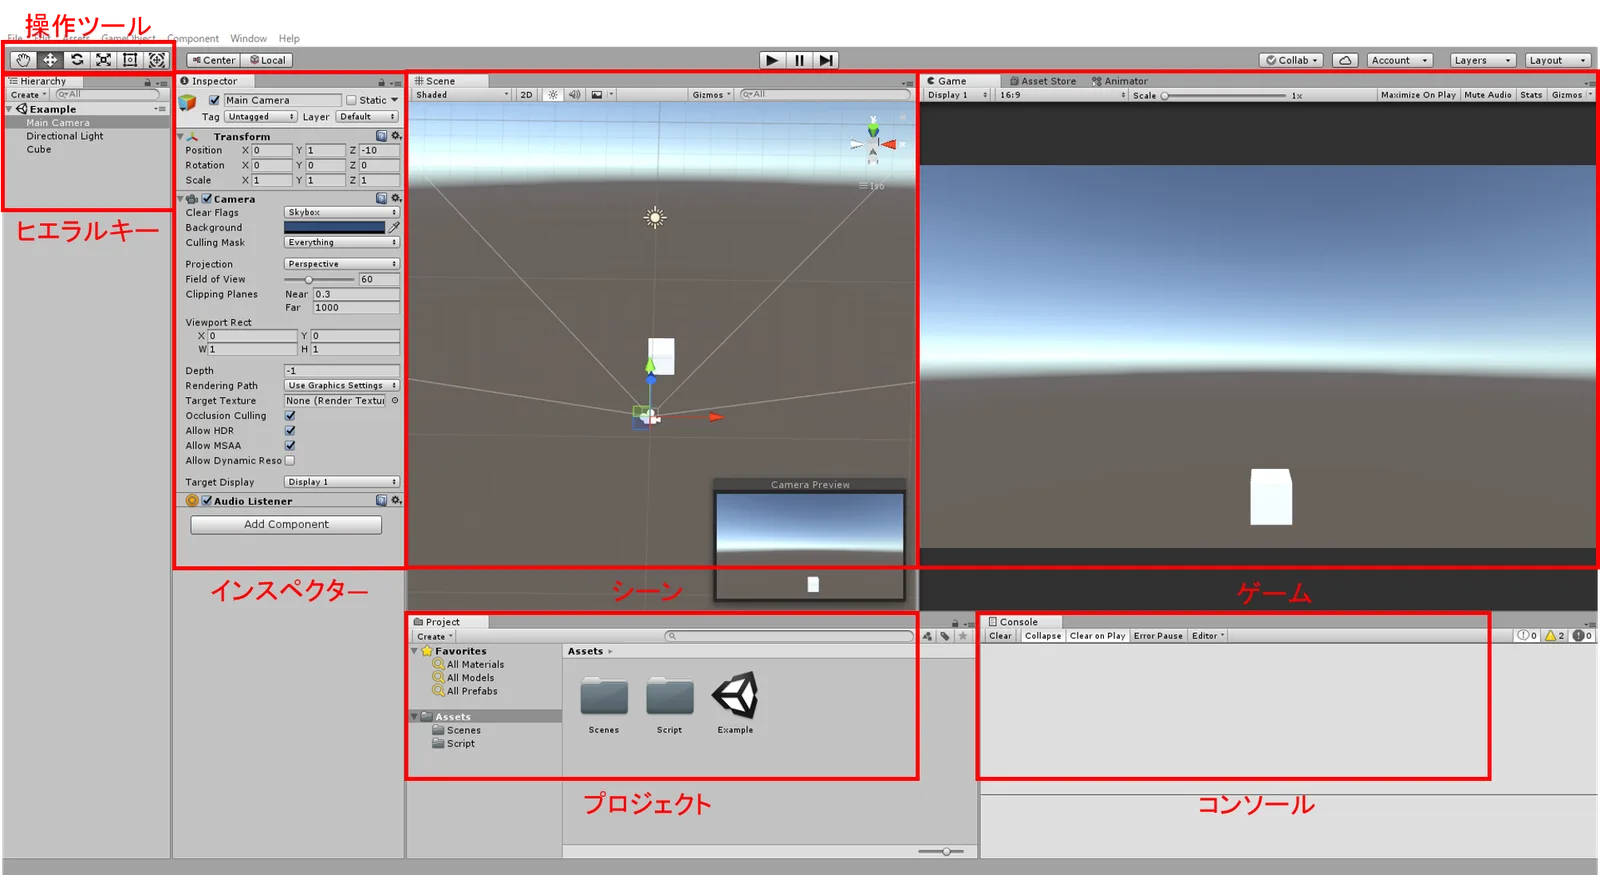Adjust the Field of View slider
This screenshot has height=875, width=1600.
coord(320,280)
